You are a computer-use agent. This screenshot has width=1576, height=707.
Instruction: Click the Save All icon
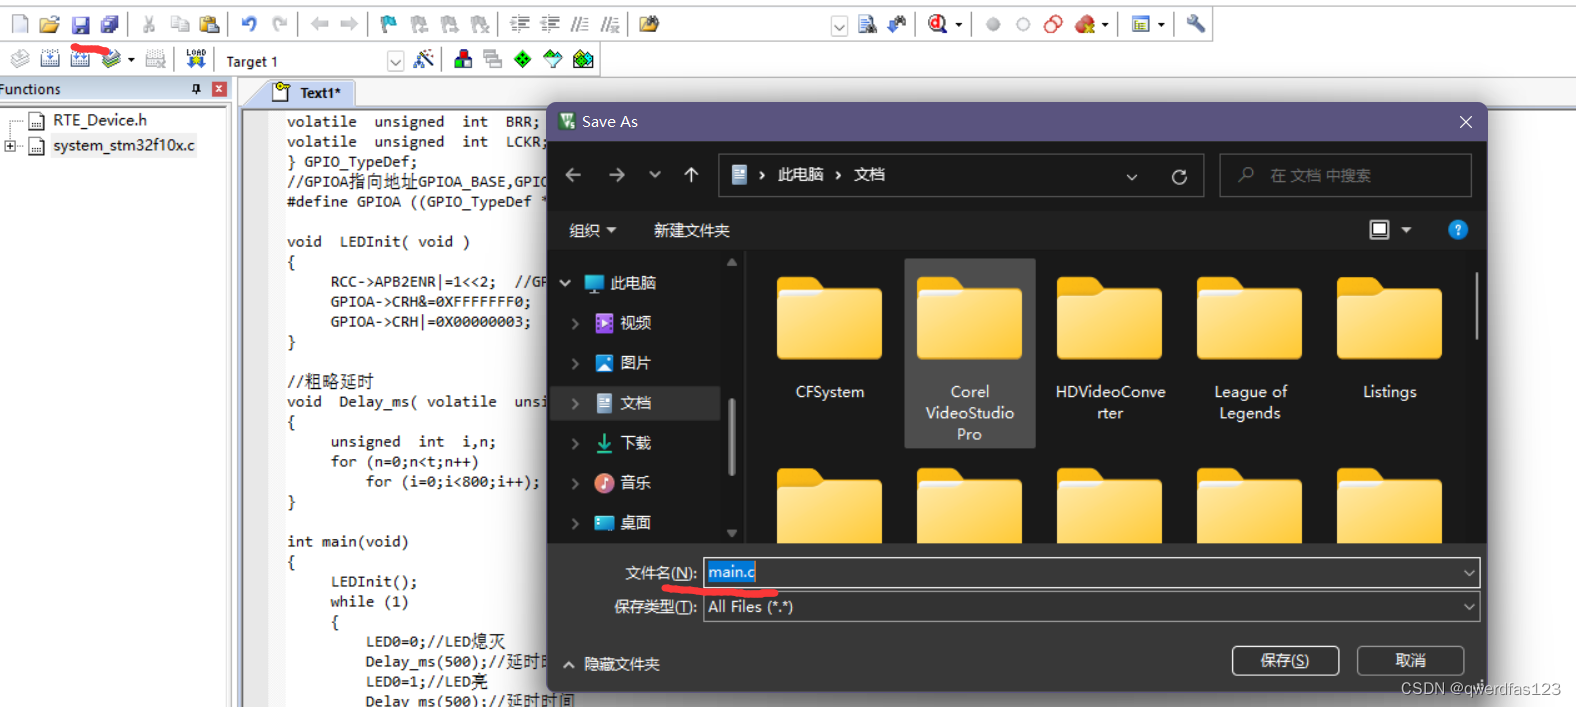110,24
